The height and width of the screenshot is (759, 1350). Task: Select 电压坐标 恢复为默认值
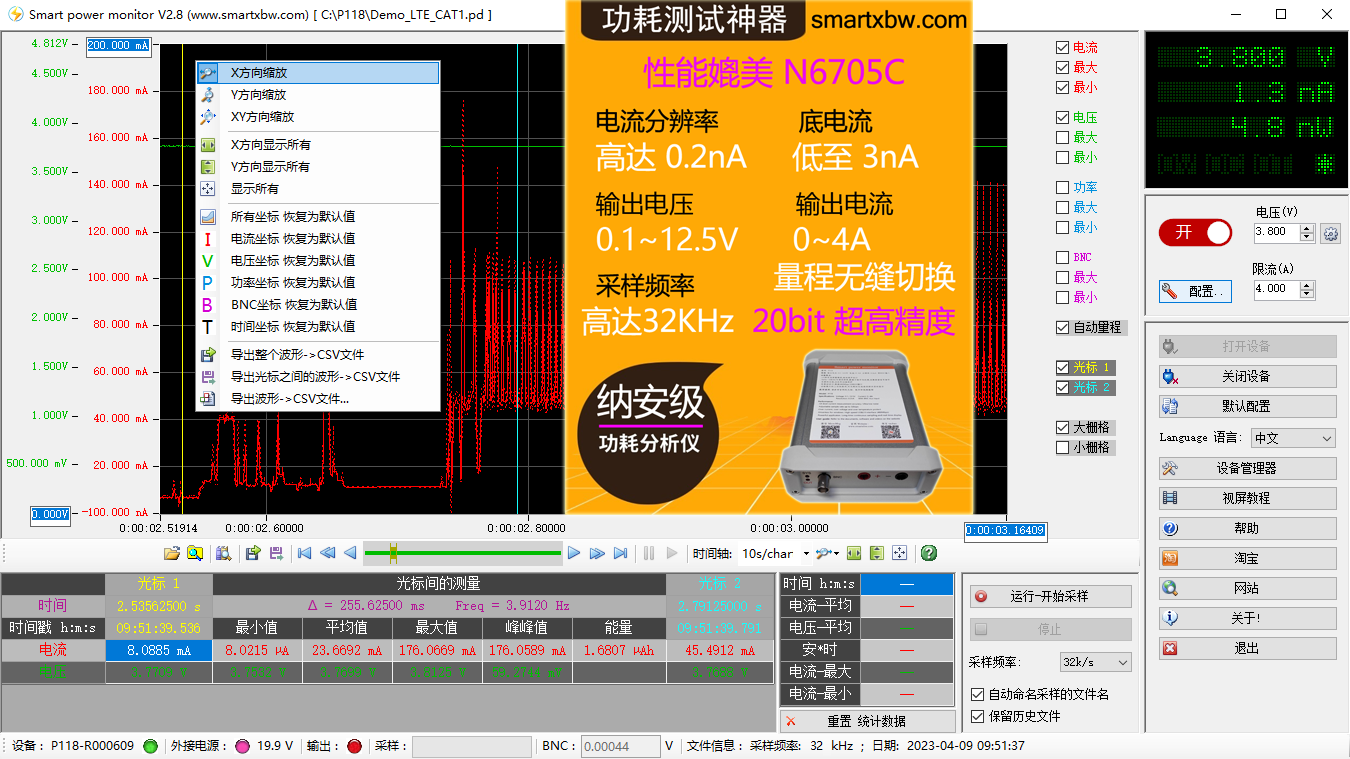pos(317,261)
